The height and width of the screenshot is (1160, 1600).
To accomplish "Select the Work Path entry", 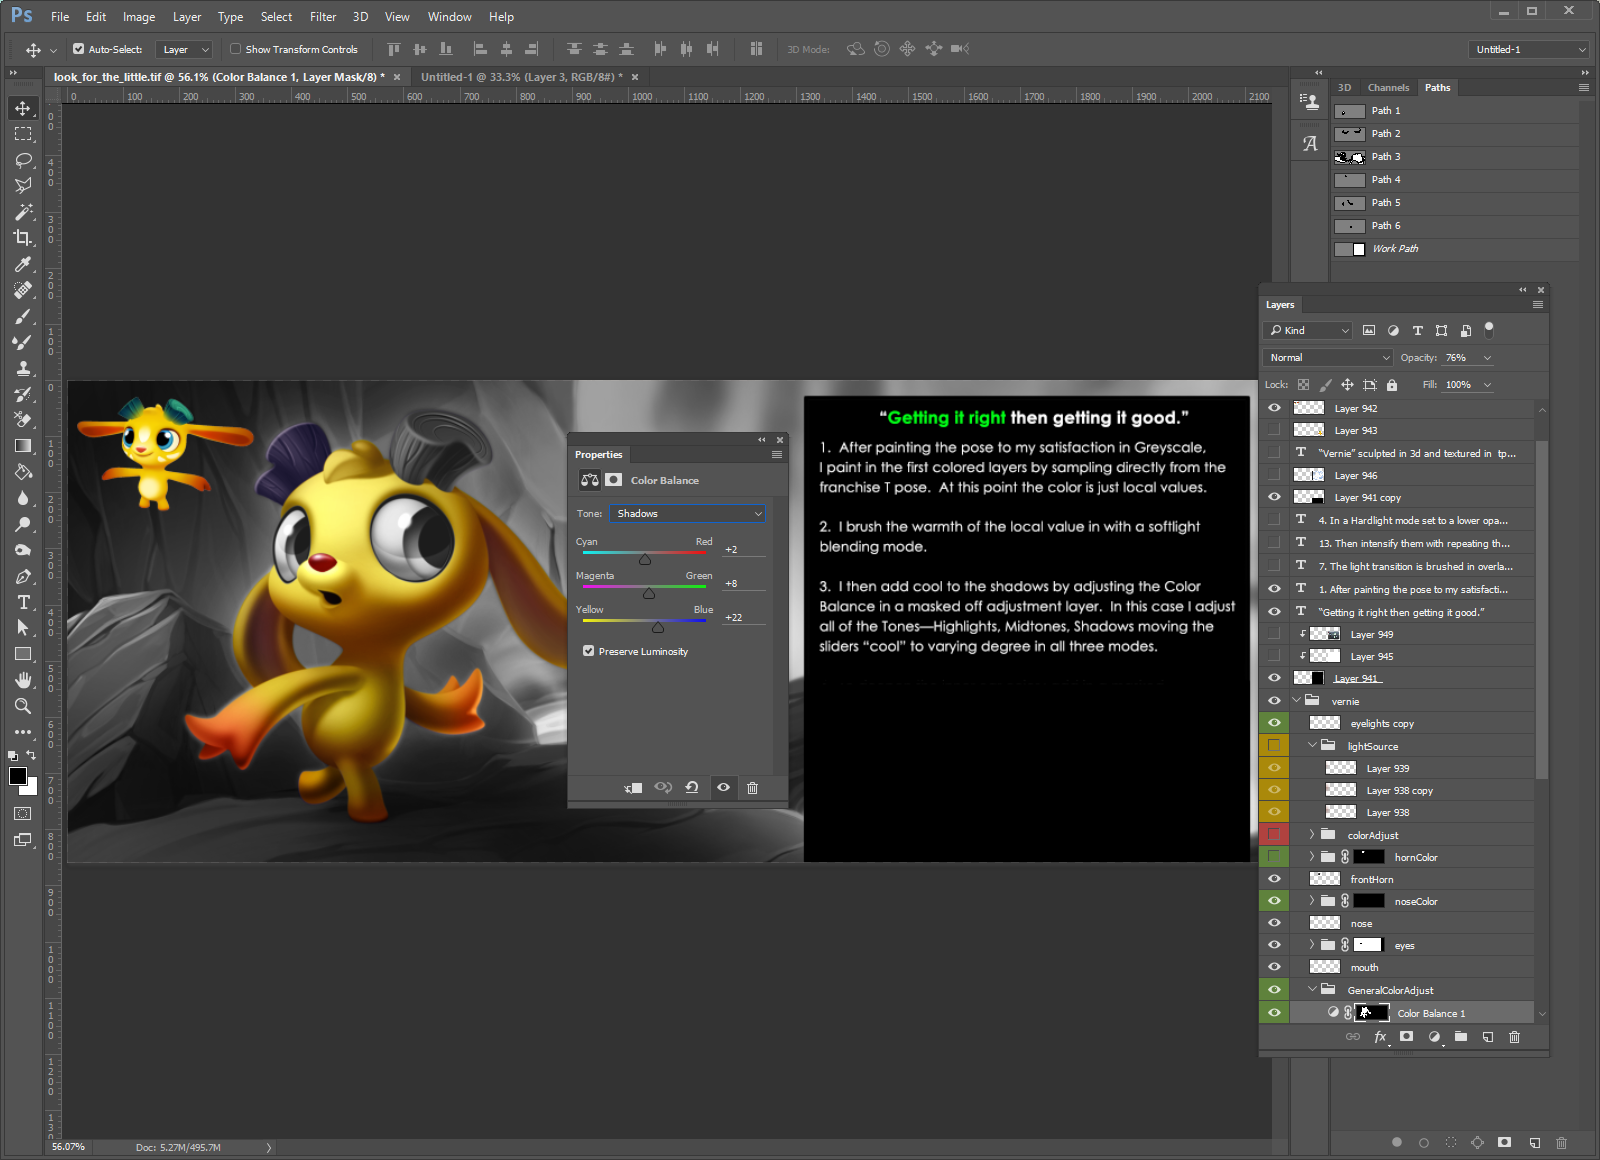I will [1455, 249].
